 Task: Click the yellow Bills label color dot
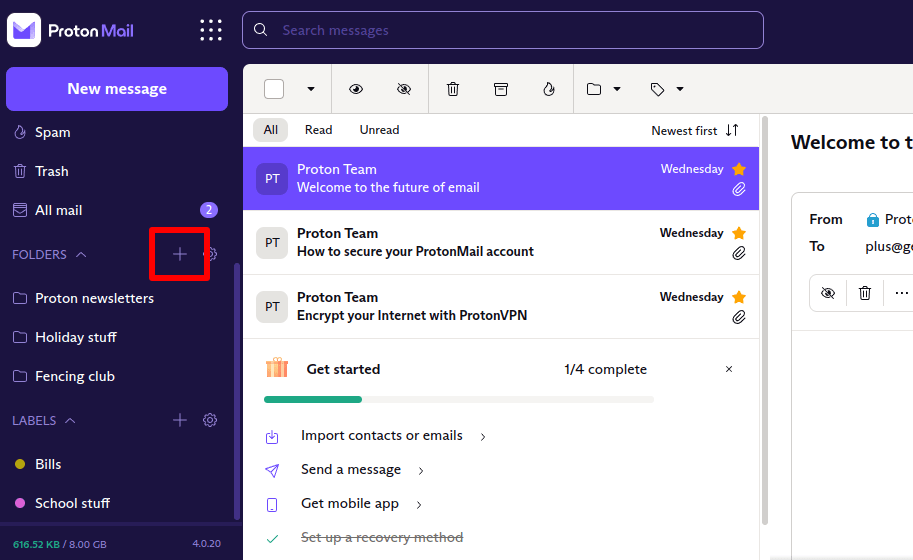click(20, 464)
